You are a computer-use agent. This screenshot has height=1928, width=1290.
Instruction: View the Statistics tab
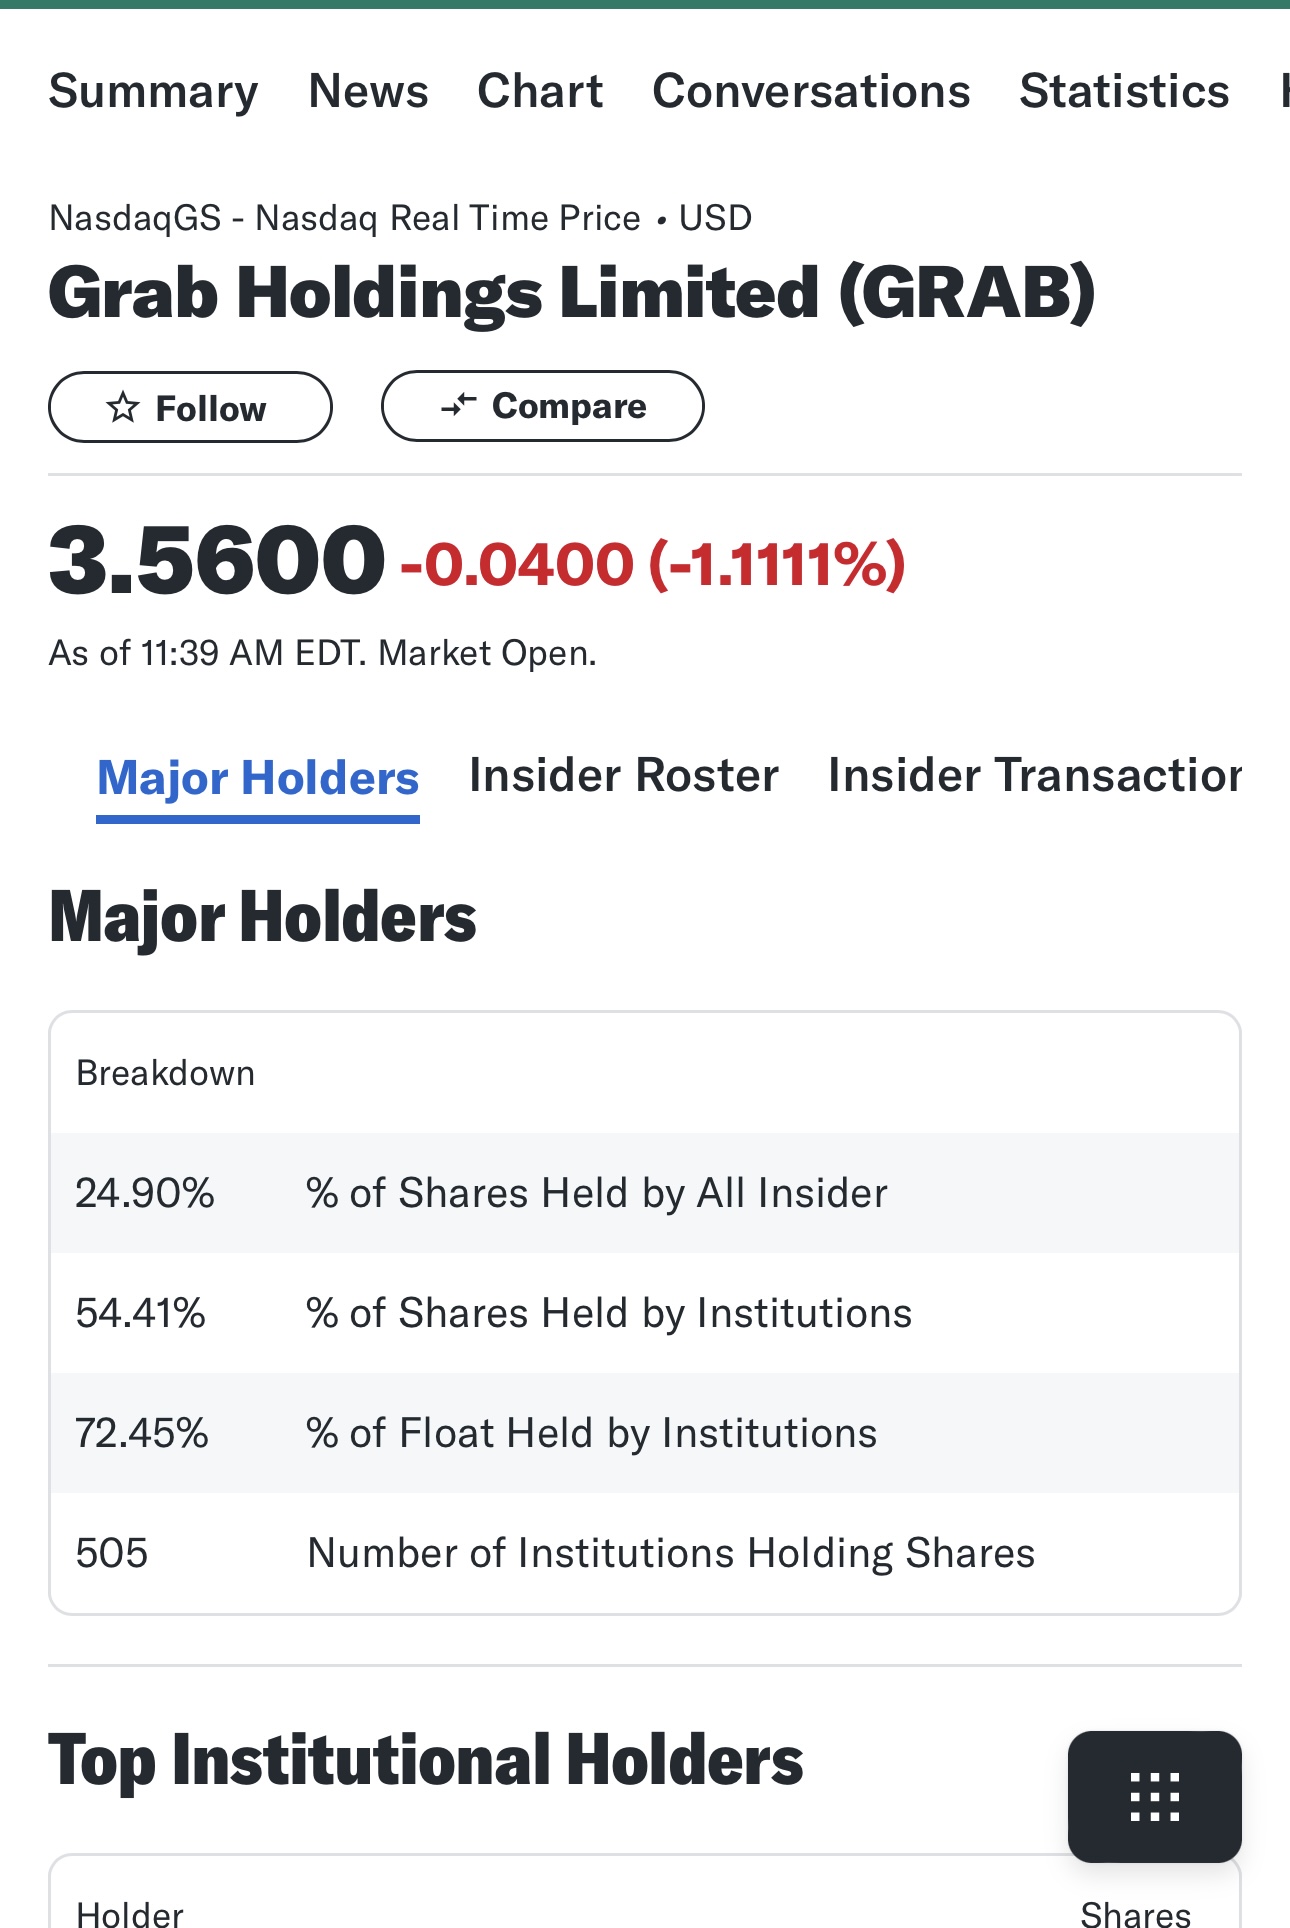tap(1124, 91)
